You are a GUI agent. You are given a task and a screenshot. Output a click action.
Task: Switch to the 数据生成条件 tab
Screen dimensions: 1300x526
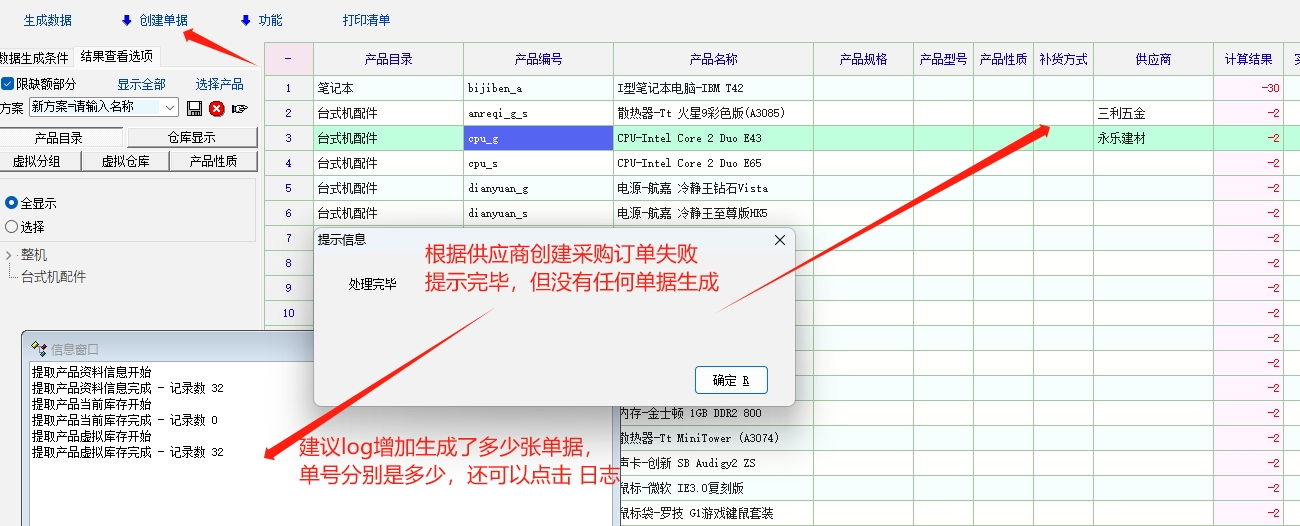[34, 56]
